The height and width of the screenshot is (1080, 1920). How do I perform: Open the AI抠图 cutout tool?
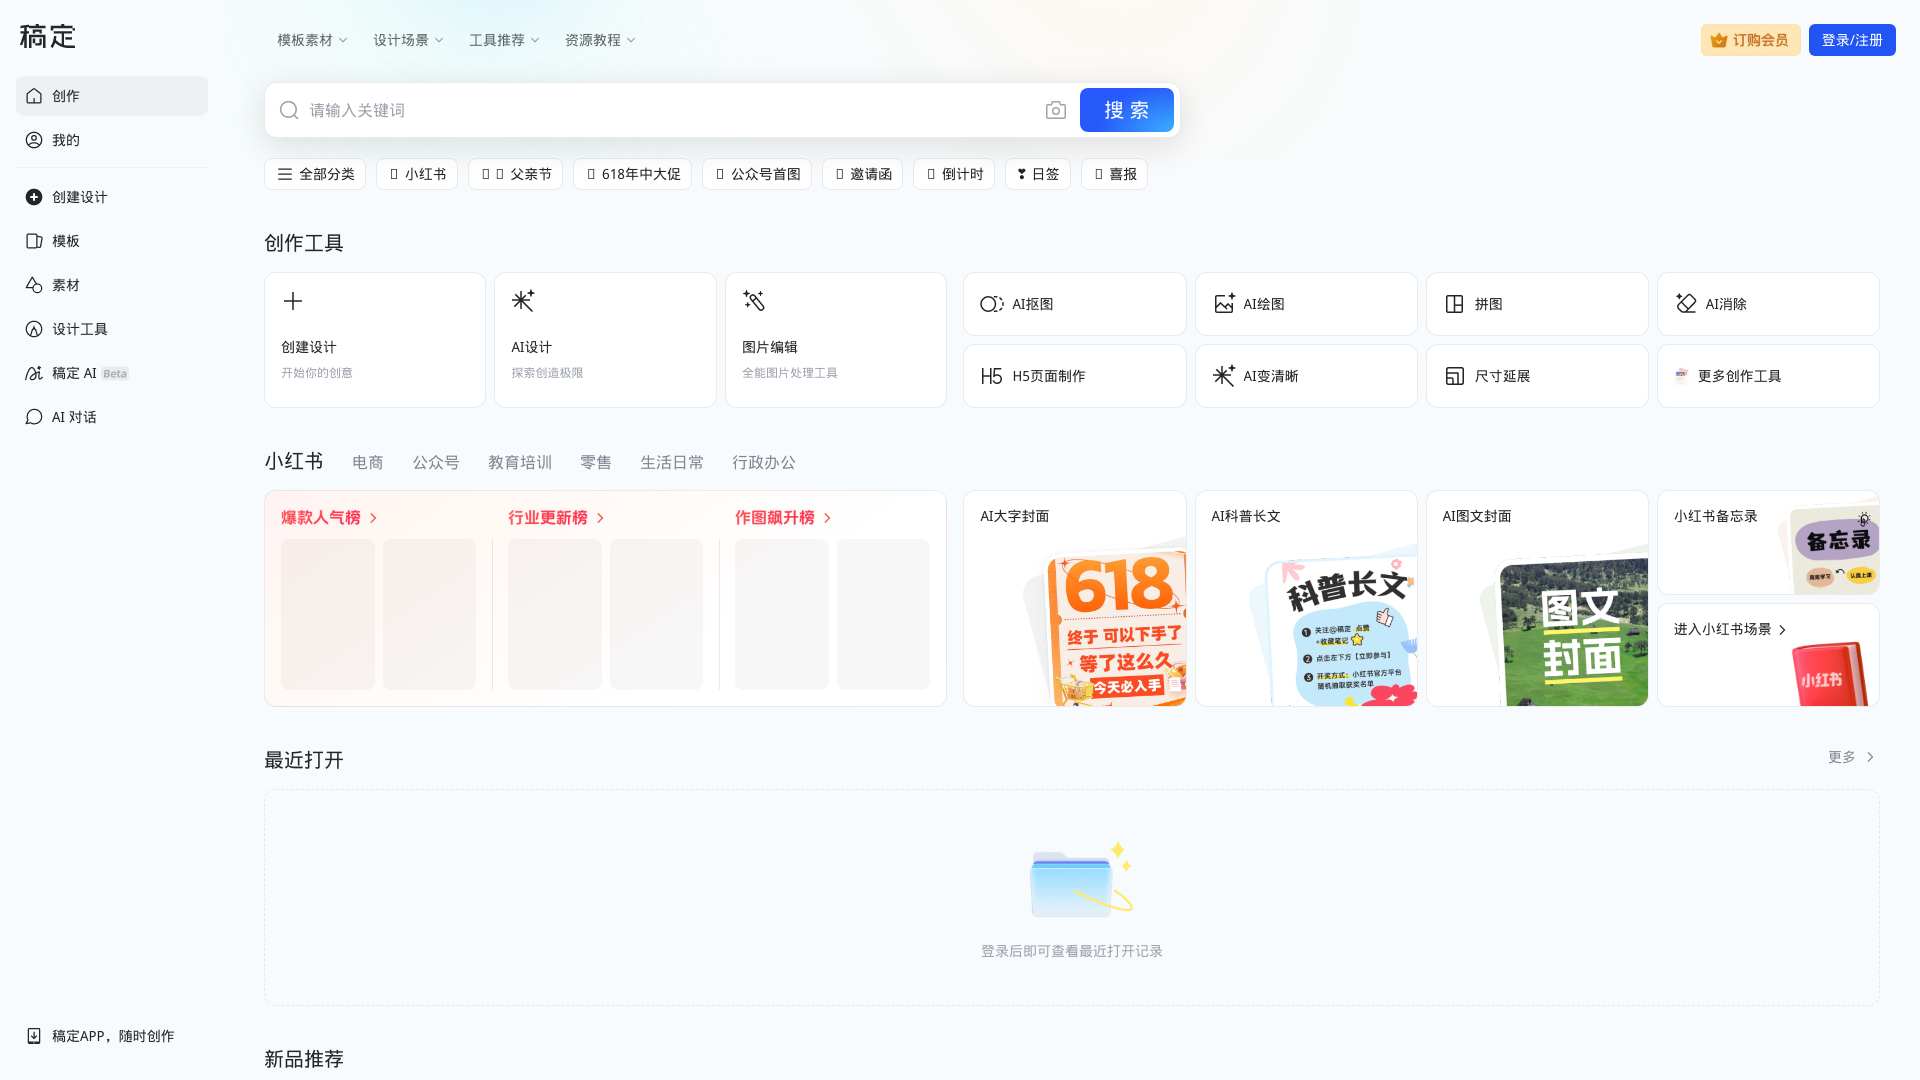(1074, 304)
